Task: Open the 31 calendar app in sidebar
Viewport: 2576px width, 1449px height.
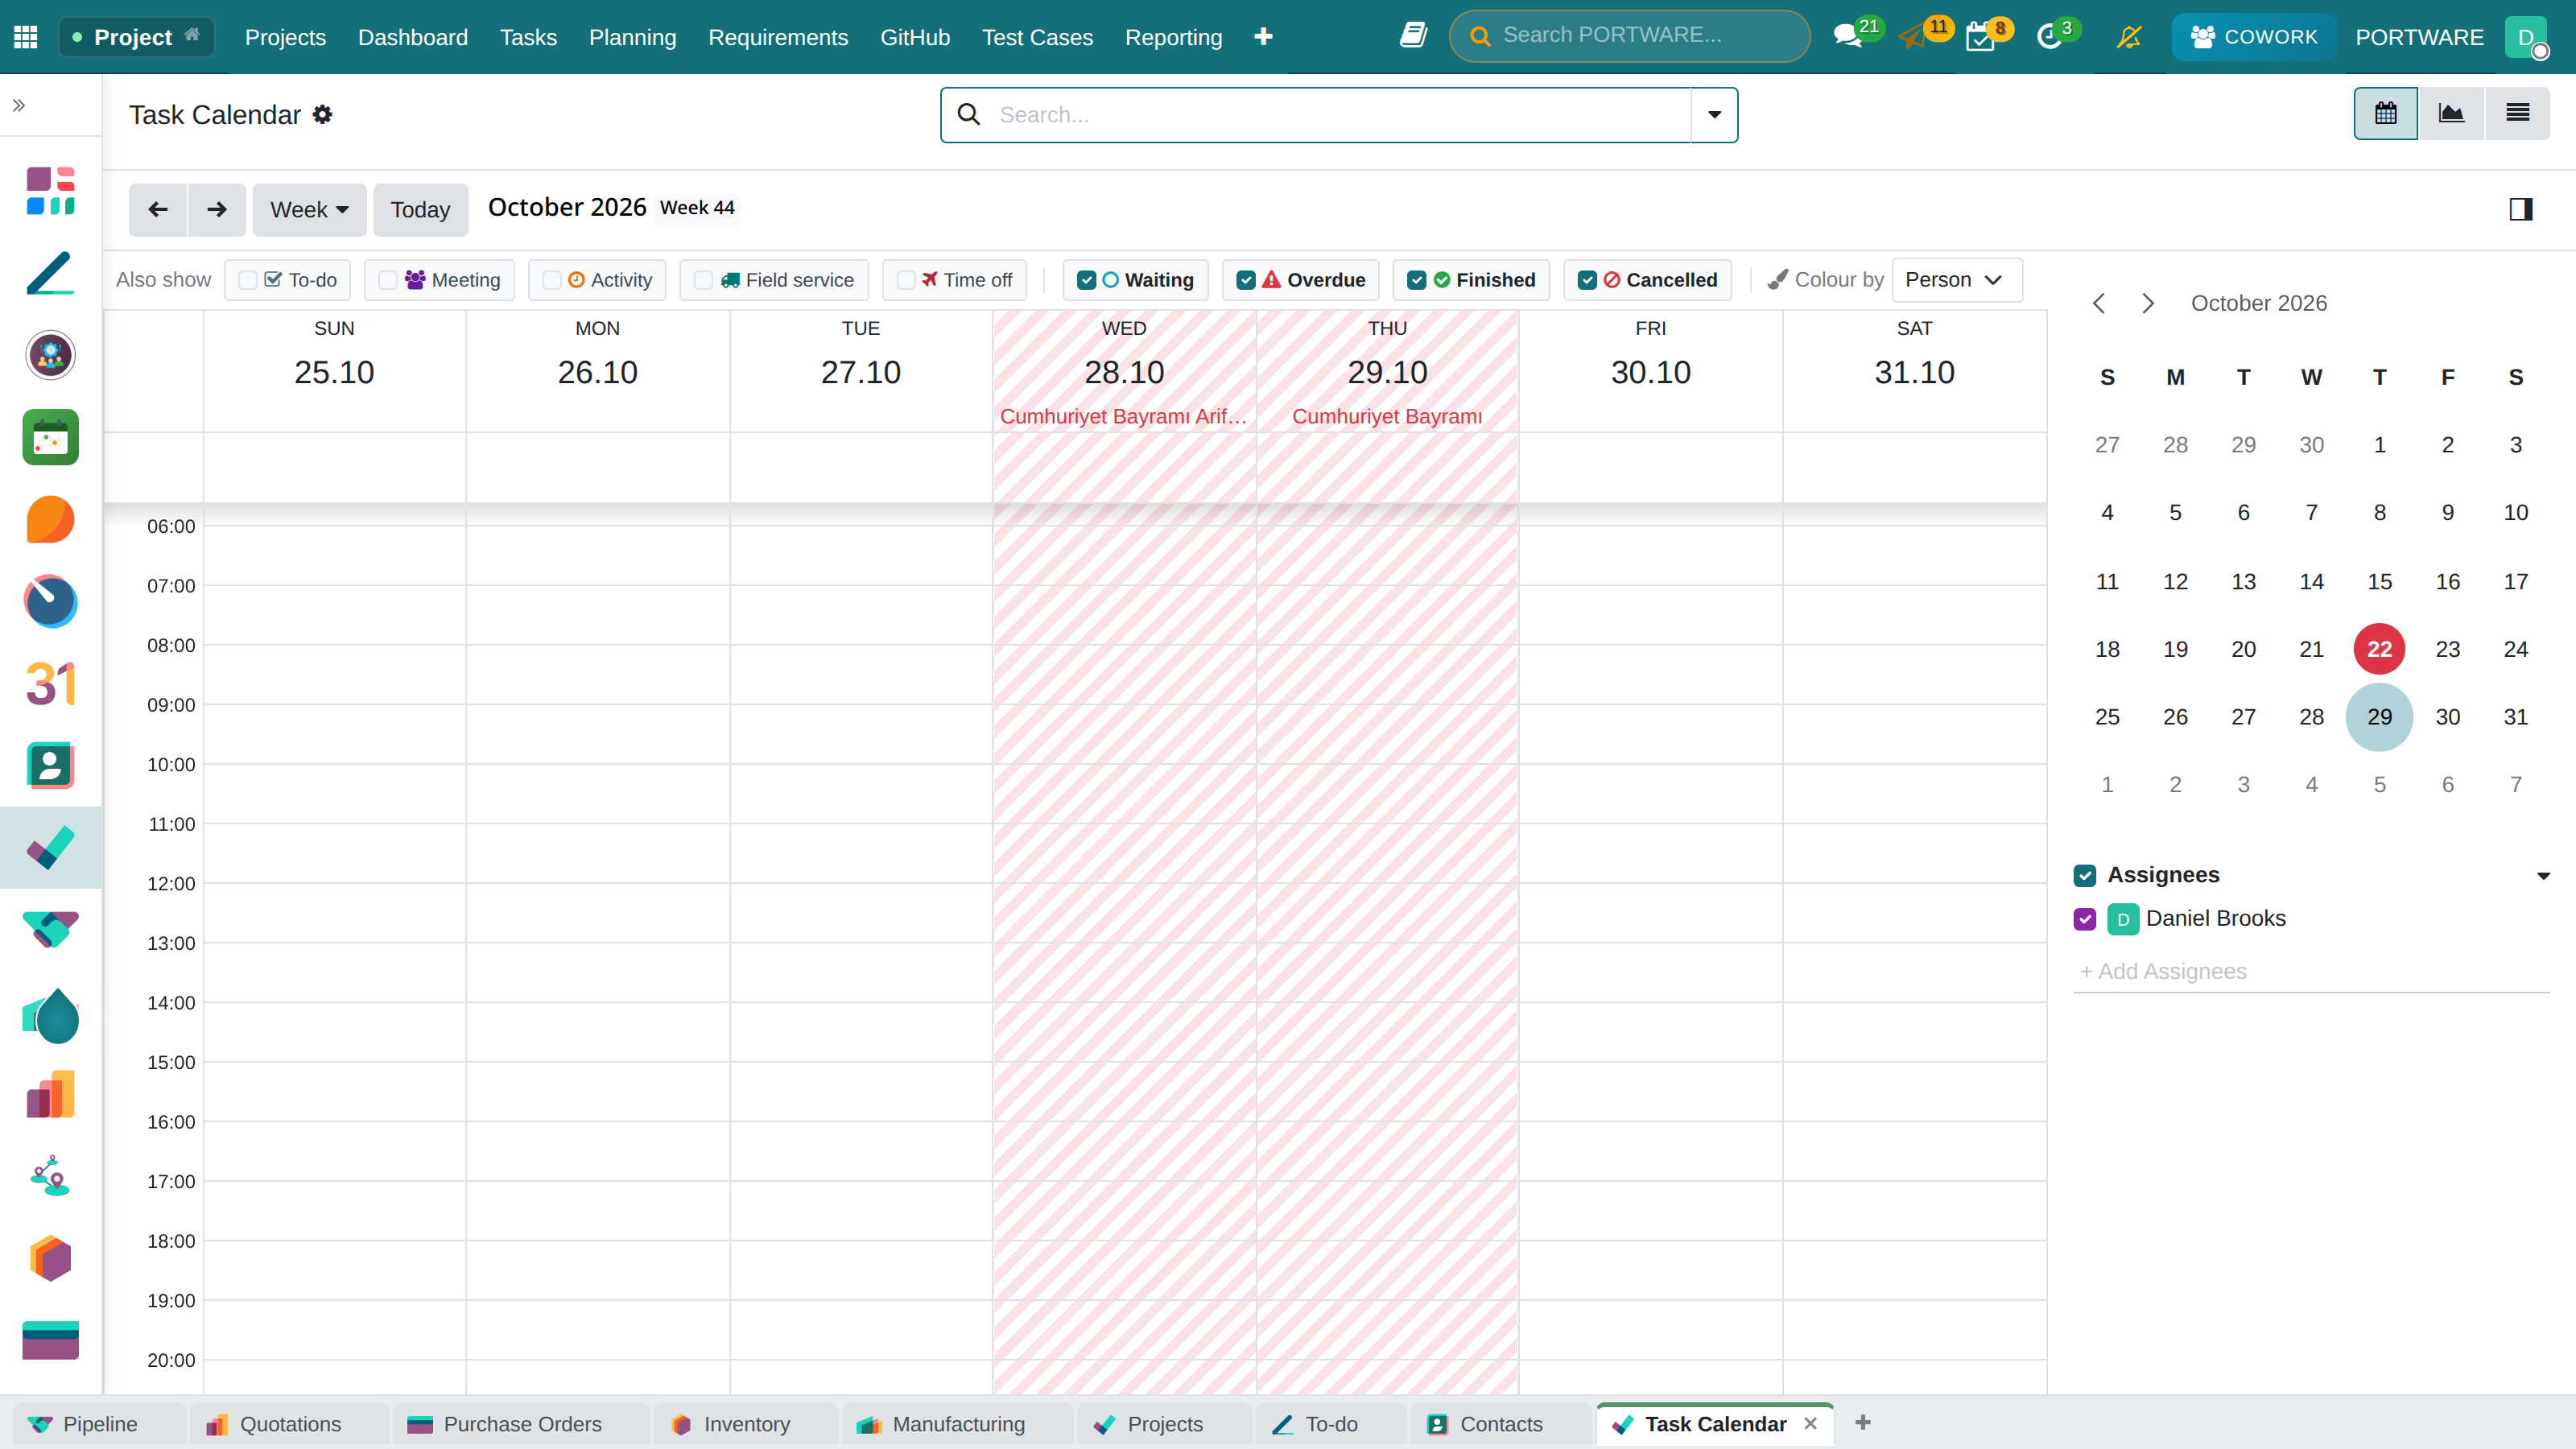Action: click(50, 684)
